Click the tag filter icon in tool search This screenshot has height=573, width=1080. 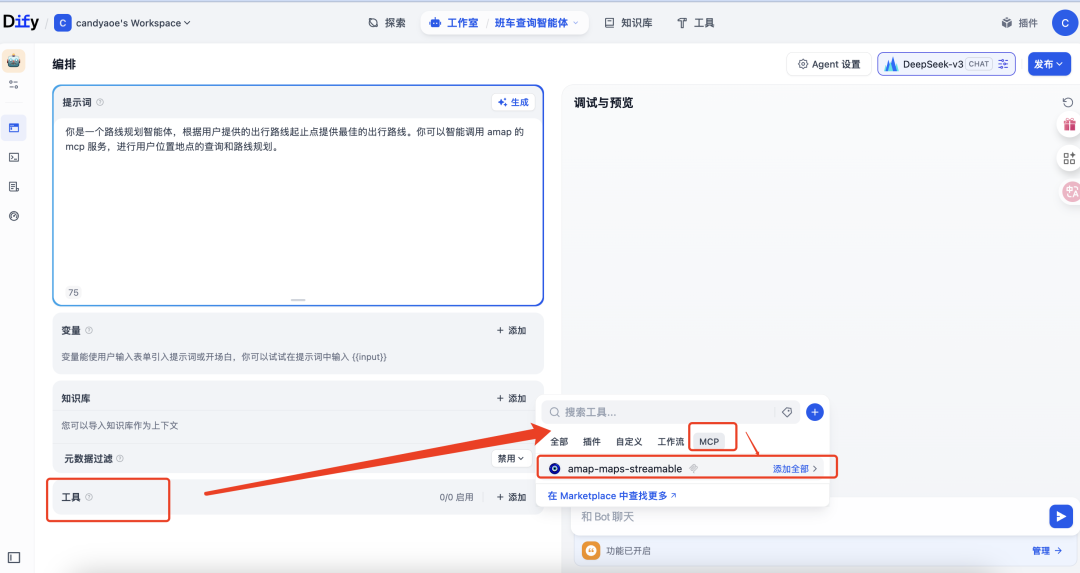point(787,412)
